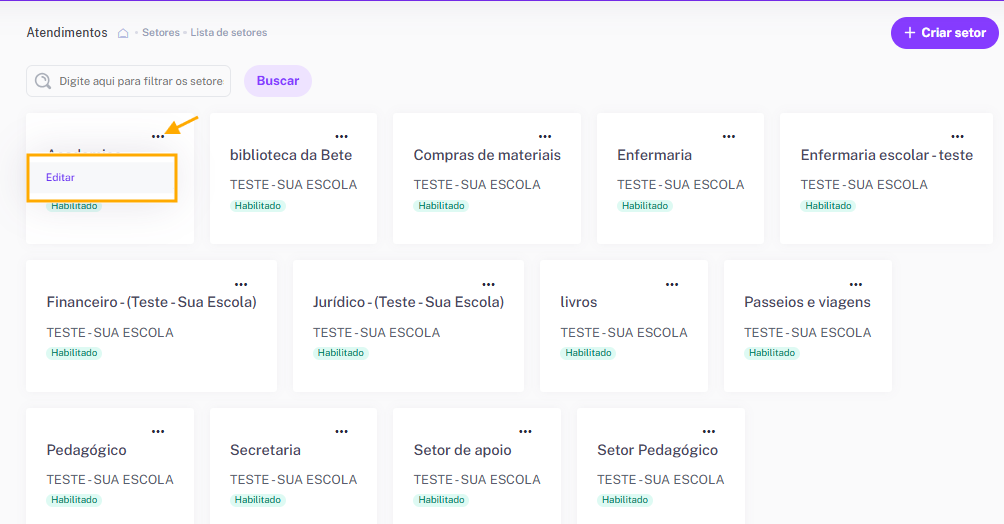Screen dimensions: 1004x524
Task: Click Habilitado badge on livros card
Action: (588, 353)
